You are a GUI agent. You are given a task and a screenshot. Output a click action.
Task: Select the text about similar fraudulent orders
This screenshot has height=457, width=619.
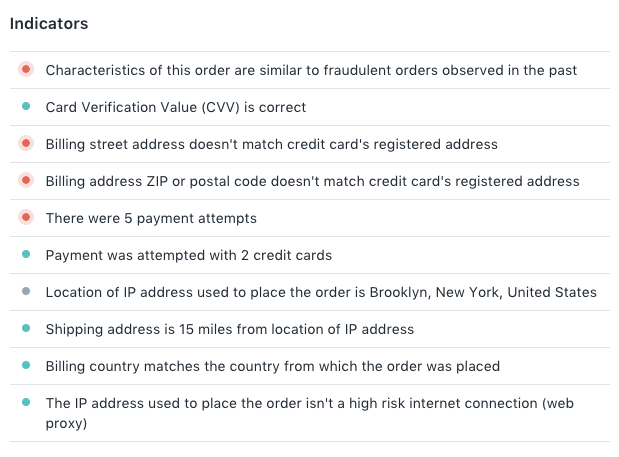coord(311,70)
